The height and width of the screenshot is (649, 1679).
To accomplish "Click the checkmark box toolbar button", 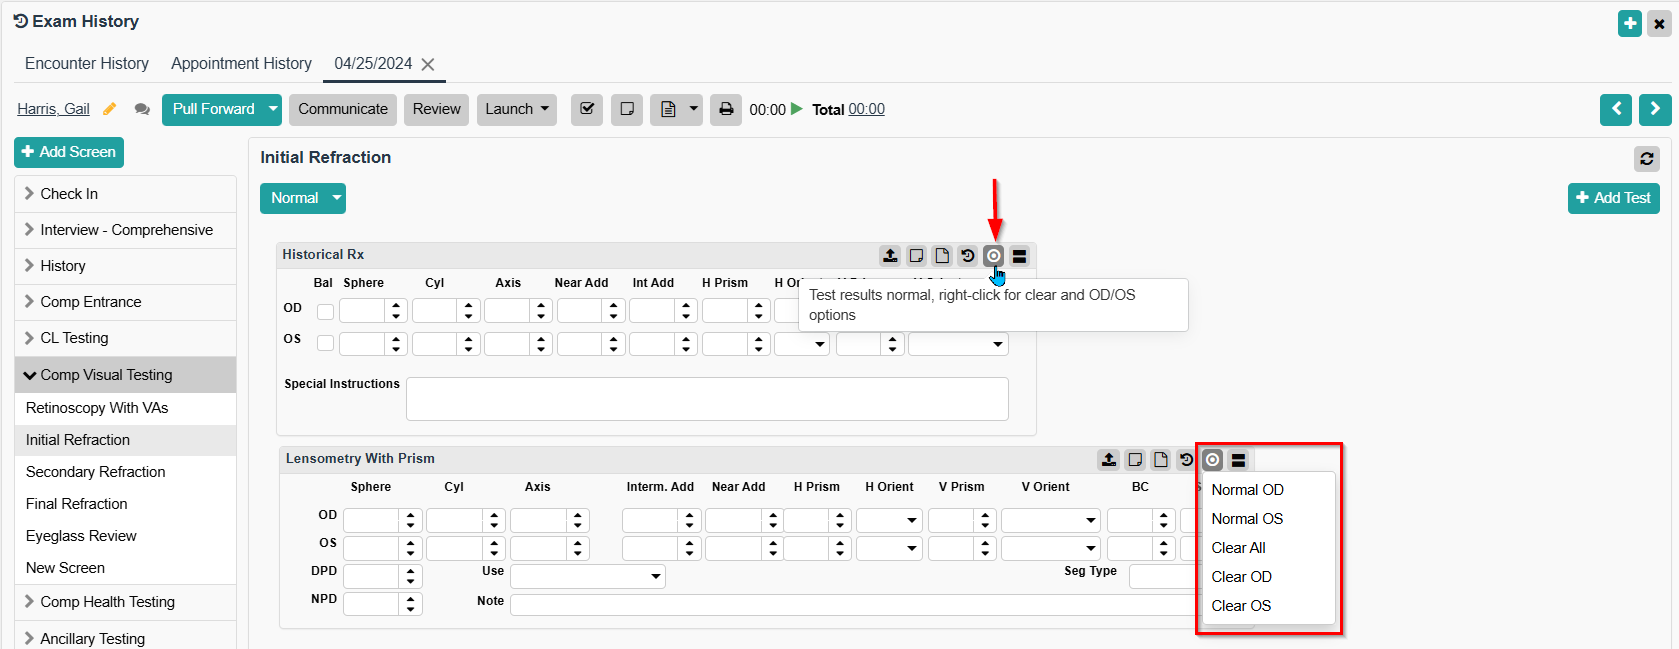I will tap(587, 109).
